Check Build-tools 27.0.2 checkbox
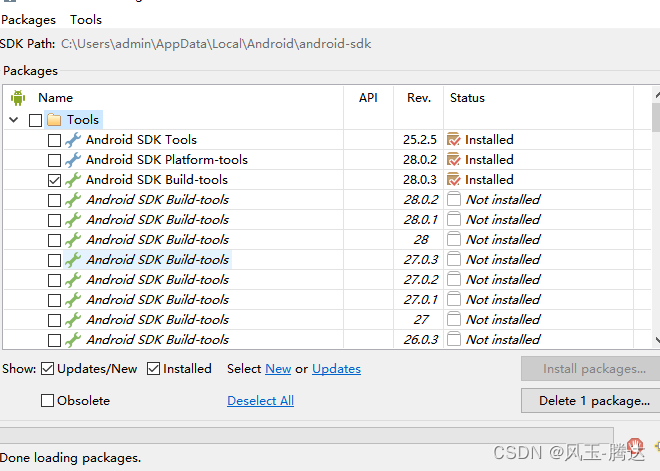The image size is (660, 471). [54, 280]
